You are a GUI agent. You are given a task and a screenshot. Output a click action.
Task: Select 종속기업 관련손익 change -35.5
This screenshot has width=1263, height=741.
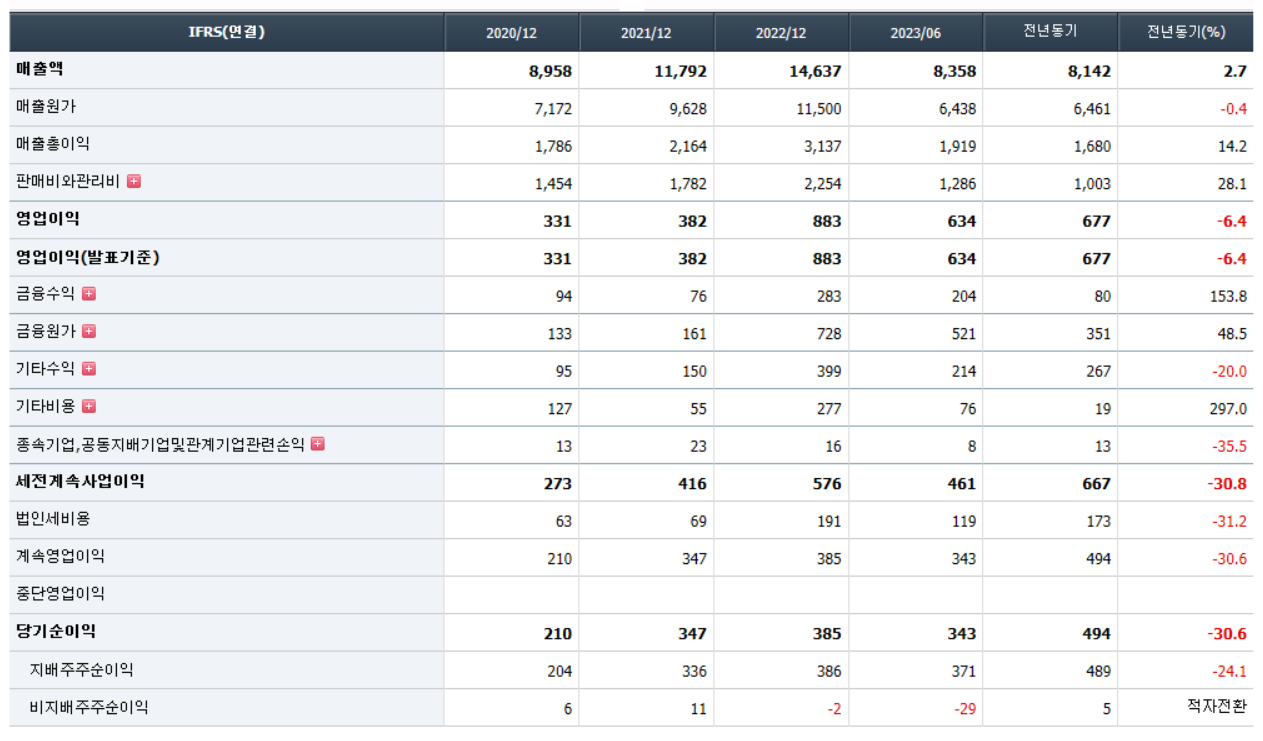(x=1230, y=446)
